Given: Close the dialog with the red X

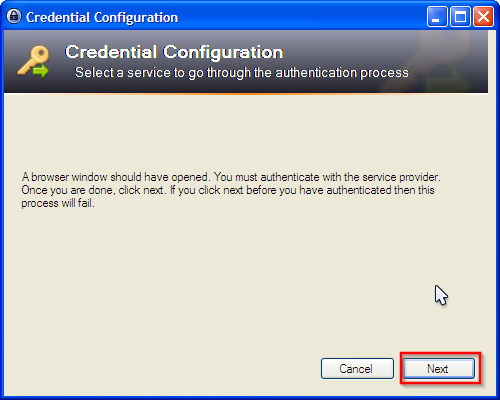Looking at the screenshot, I should [483, 16].
